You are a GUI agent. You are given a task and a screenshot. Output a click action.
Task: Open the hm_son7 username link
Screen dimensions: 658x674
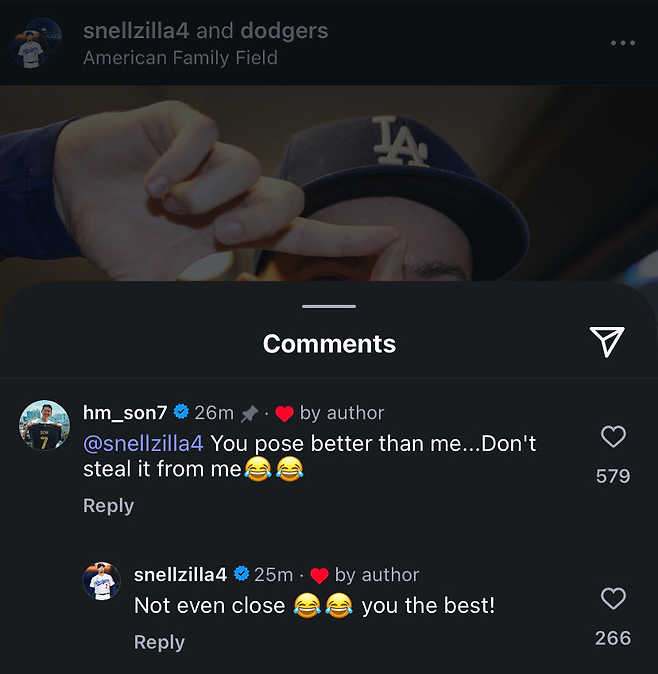pos(125,413)
